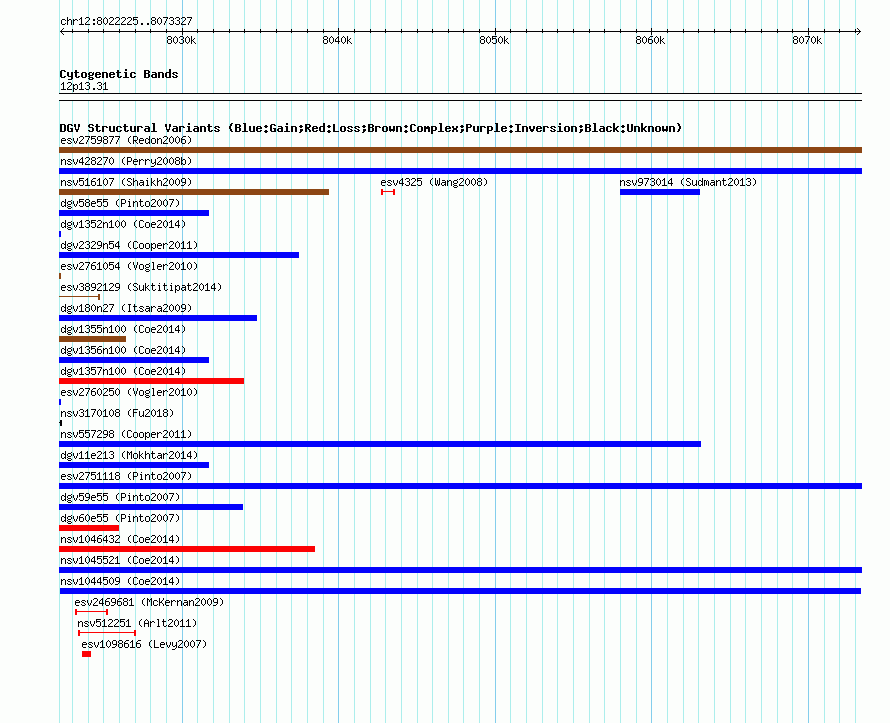
Task: Click the Cytogenetic Bands track title
Action: pyautogui.click(x=119, y=74)
